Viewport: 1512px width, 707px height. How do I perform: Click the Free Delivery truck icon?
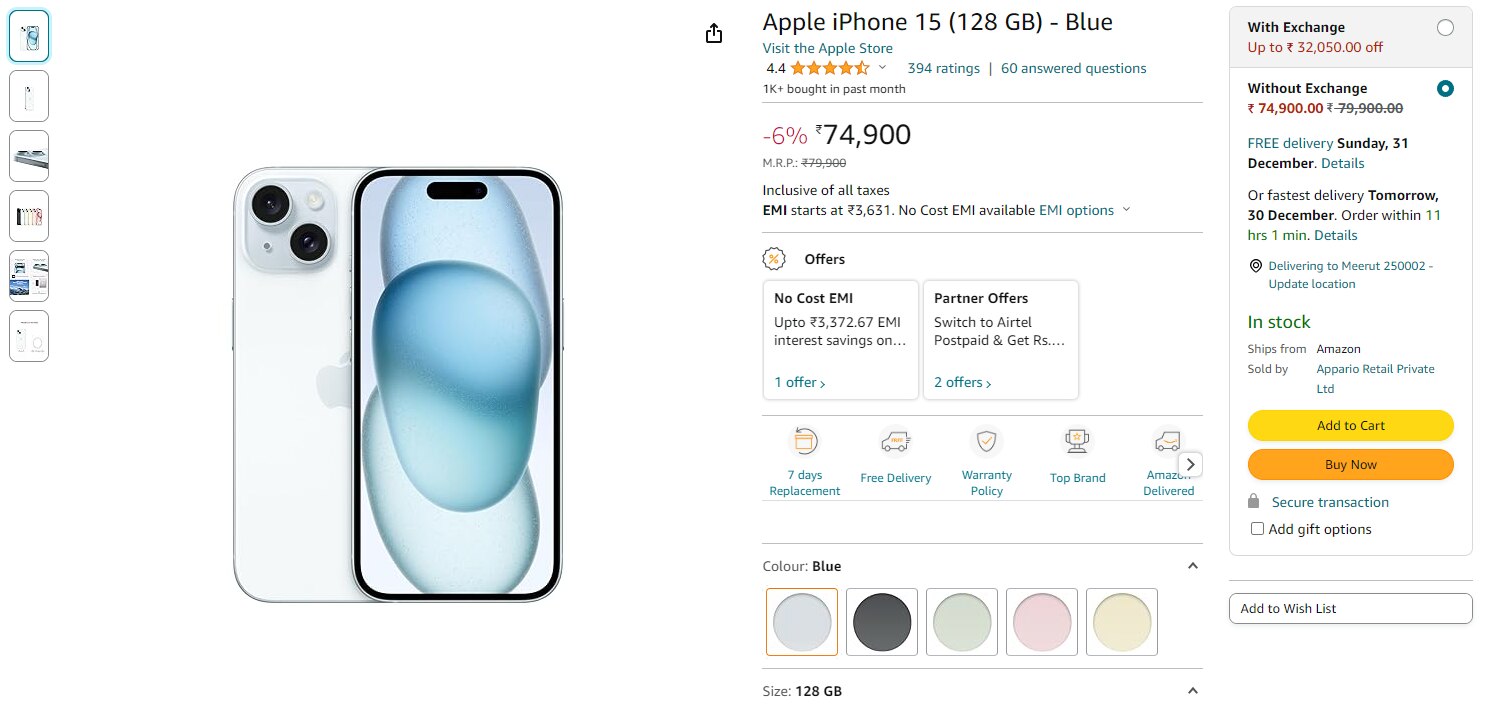tap(895, 441)
